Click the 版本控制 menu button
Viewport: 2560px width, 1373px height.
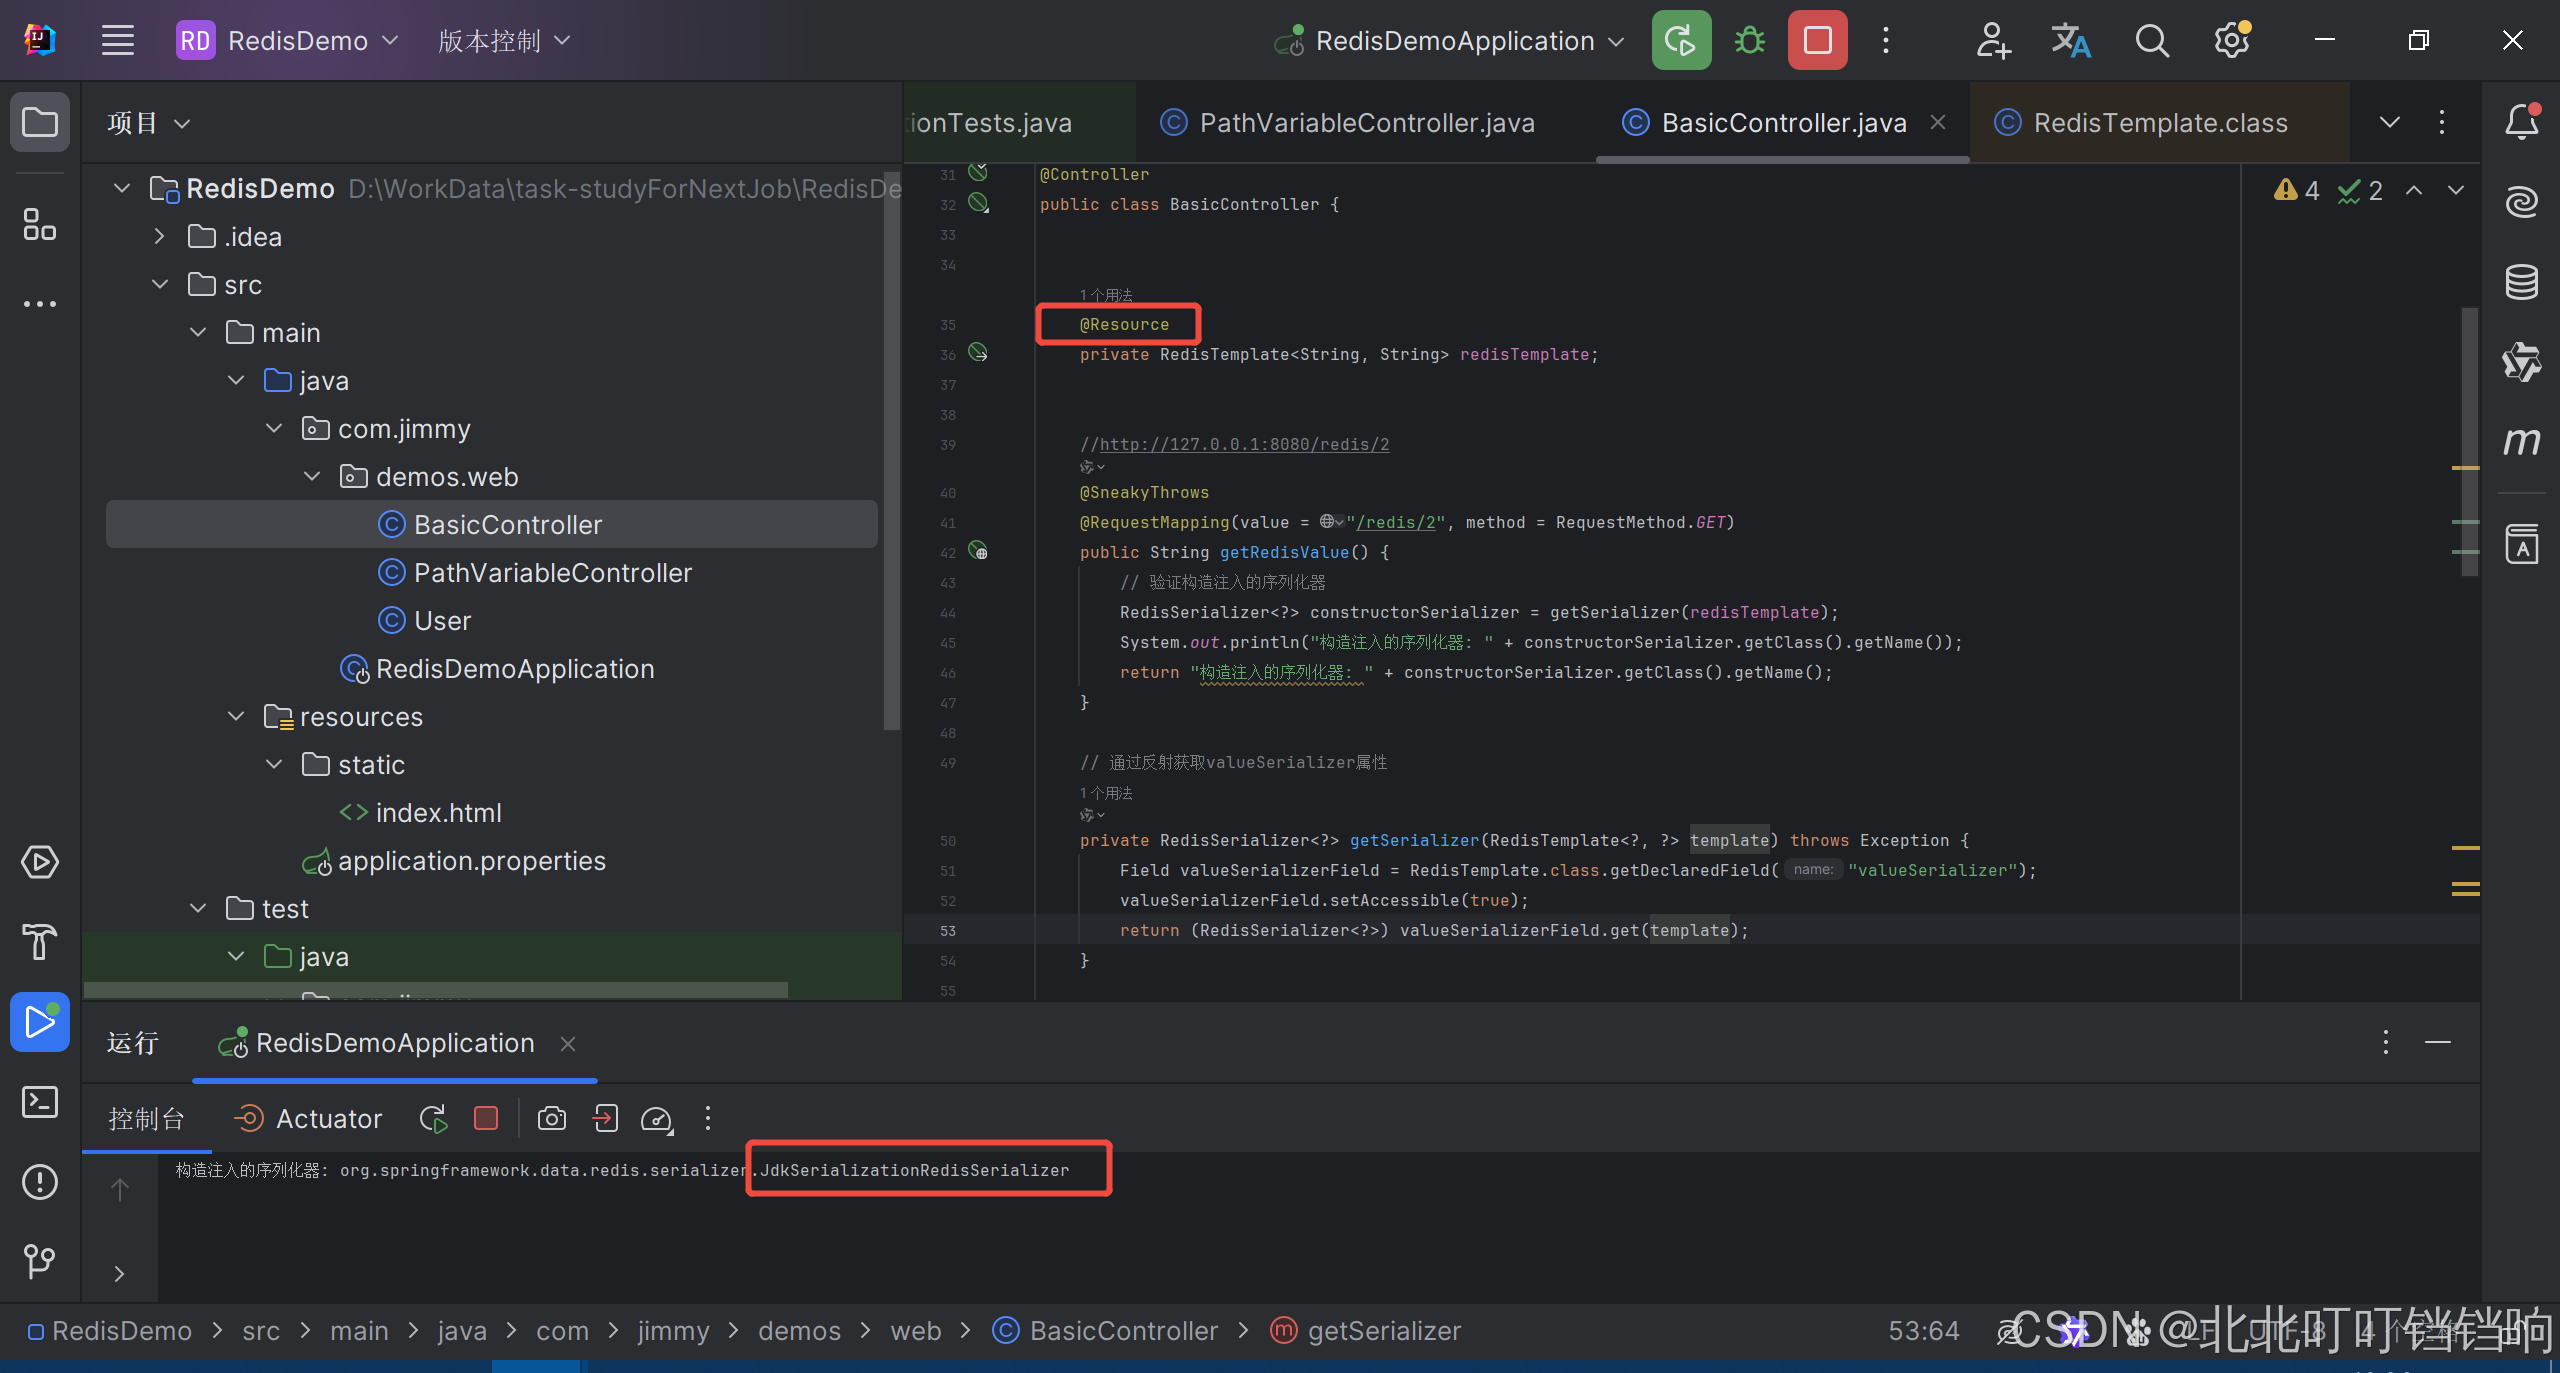point(503,41)
